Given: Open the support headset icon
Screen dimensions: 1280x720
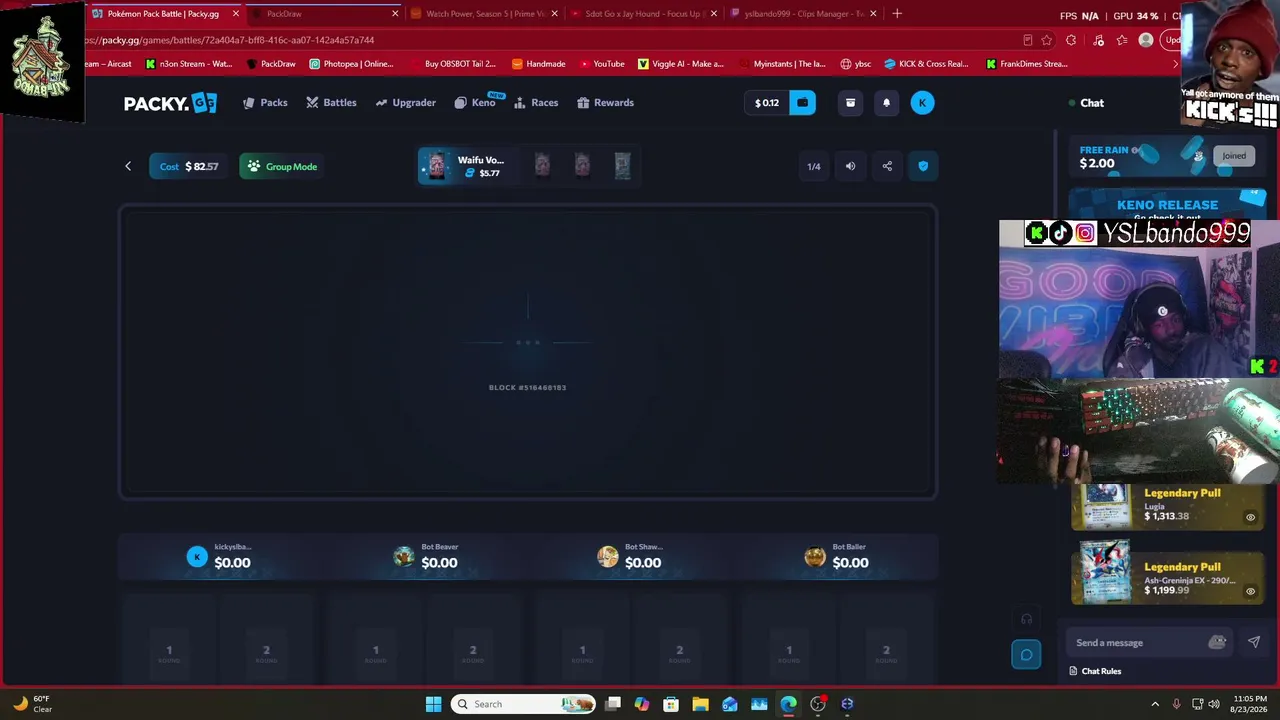Looking at the screenshot, I should point(1026,619).
